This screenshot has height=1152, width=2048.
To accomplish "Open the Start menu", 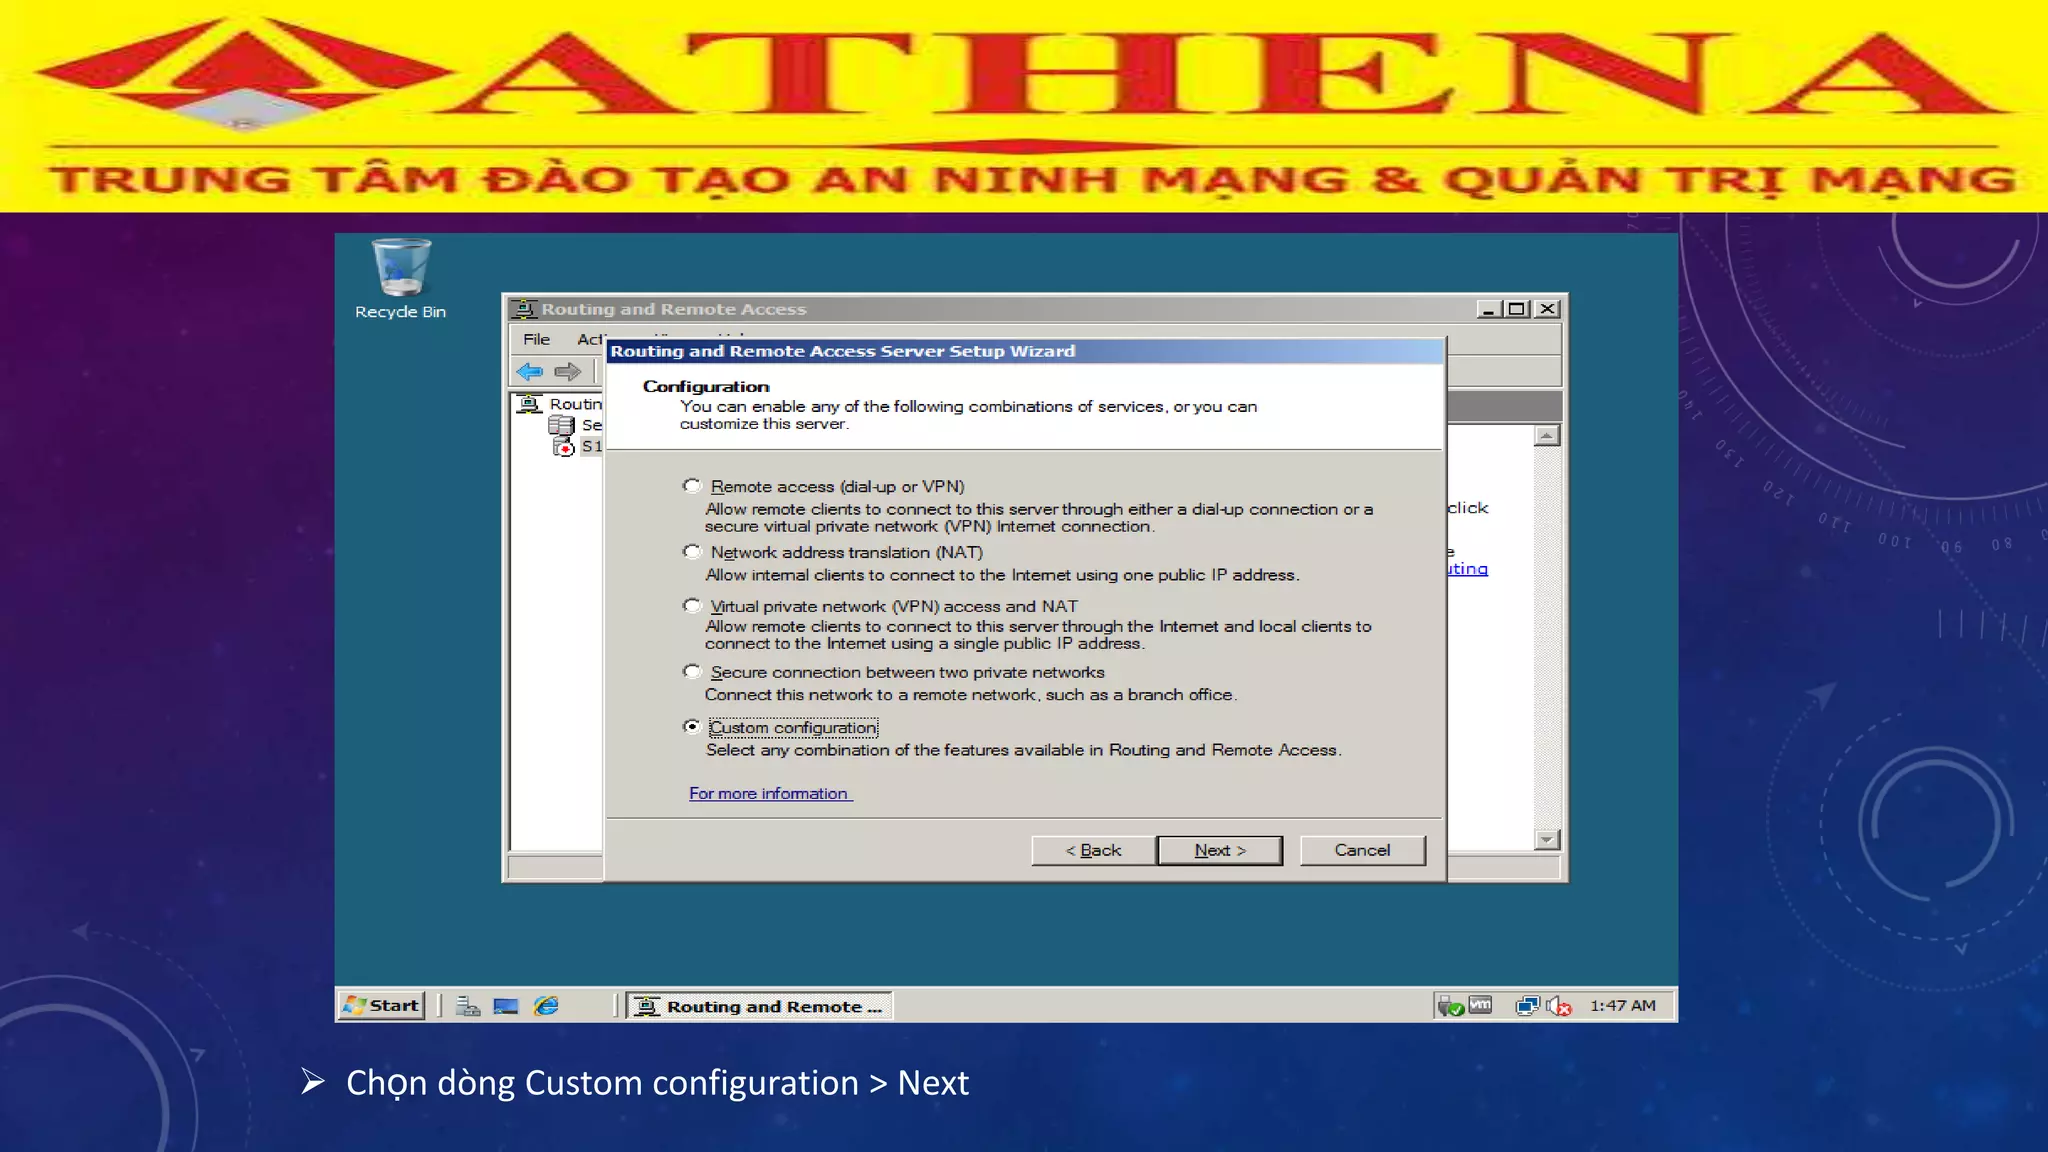I will click(381, 1005).
